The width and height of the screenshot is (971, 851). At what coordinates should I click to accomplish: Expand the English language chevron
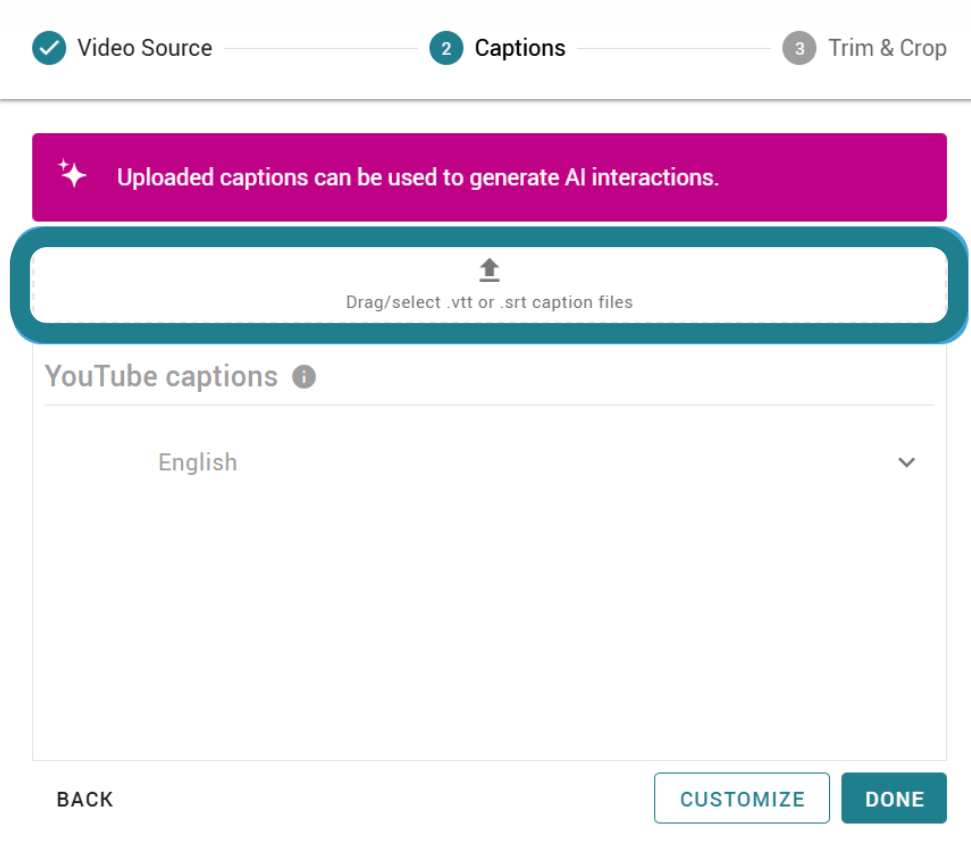coord(907,462)
